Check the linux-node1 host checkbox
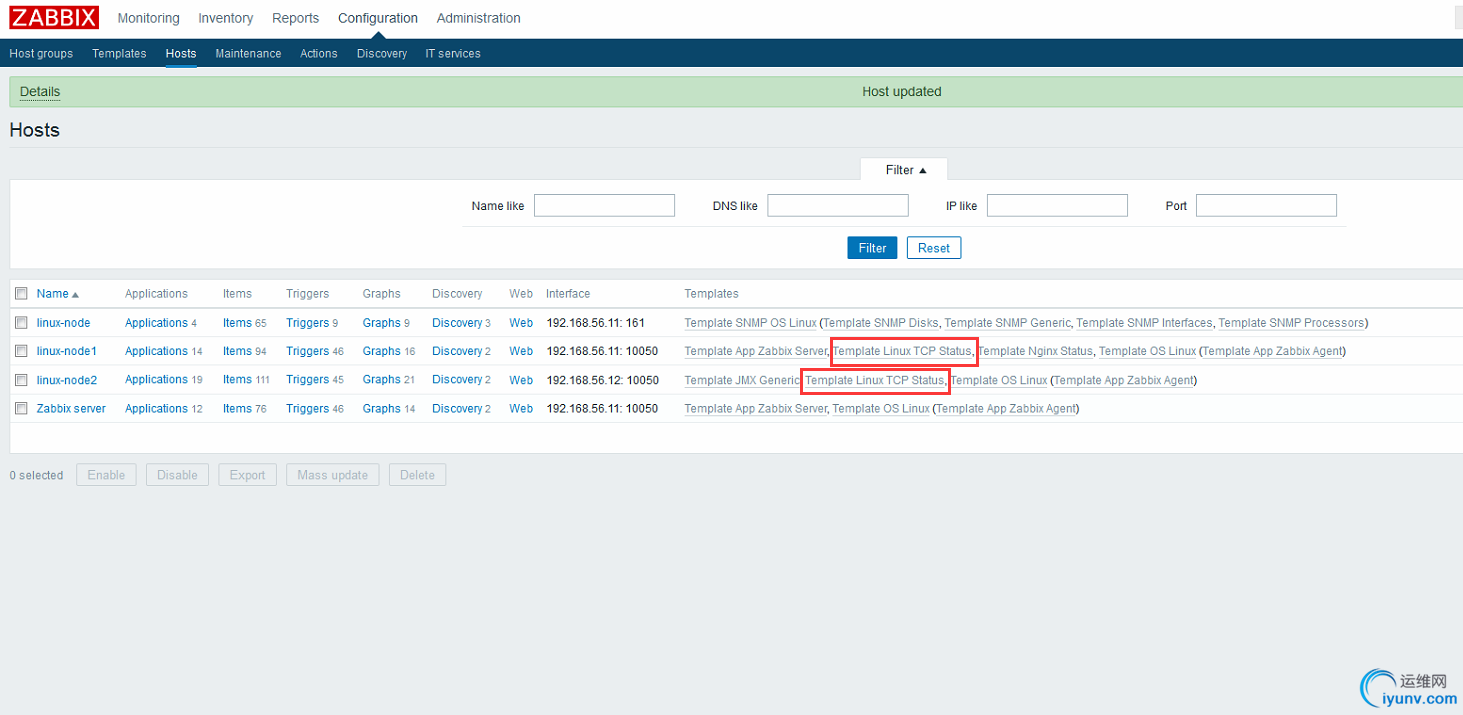 (x=21, y=351)
